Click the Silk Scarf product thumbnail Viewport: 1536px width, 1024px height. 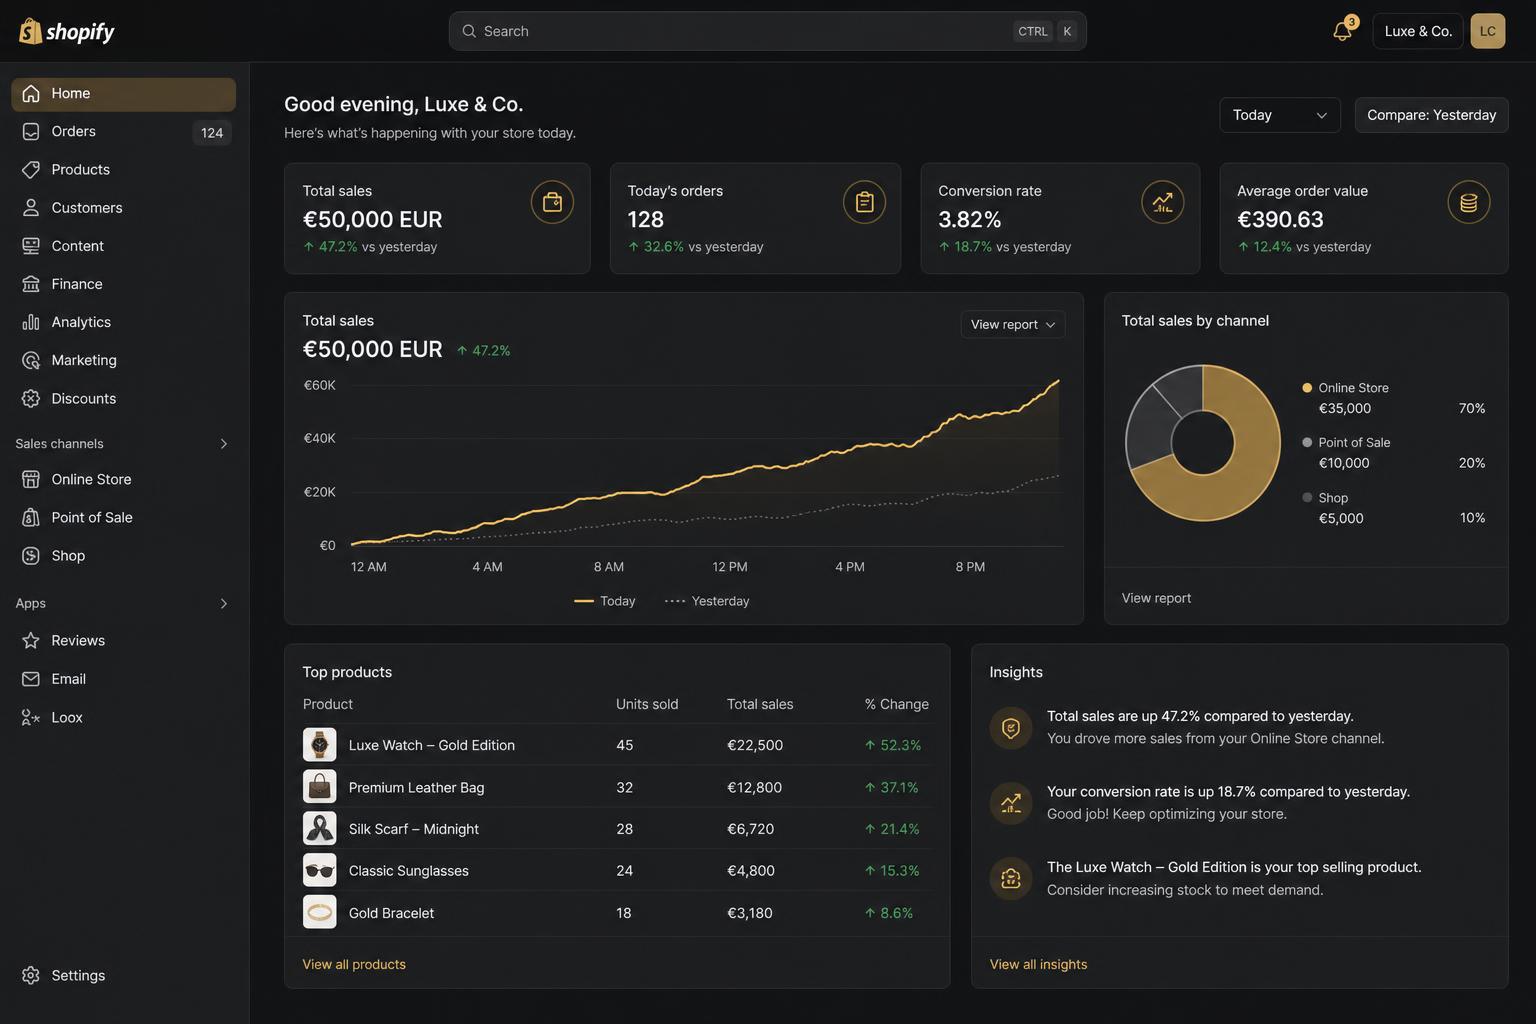(320, 829)
